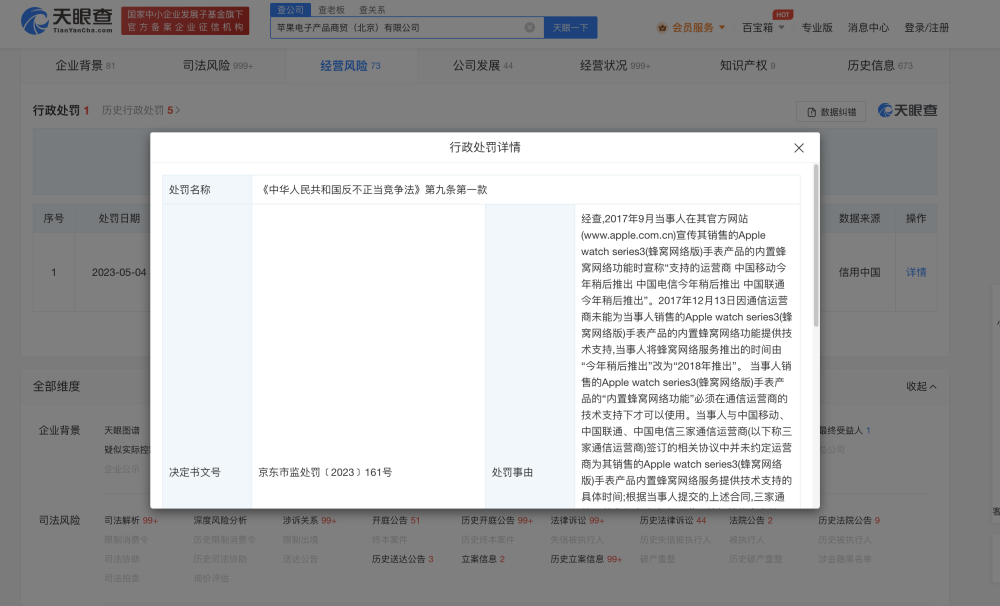Open 消息中心
Screen dimensions: 1000x606
point(868,27)
